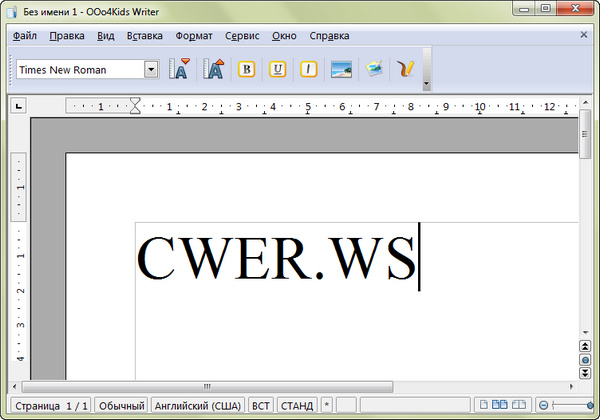Toggle underline formatting
Viewport: 600px width, 420px height.
pyautogui.click(x=277, y=69)
